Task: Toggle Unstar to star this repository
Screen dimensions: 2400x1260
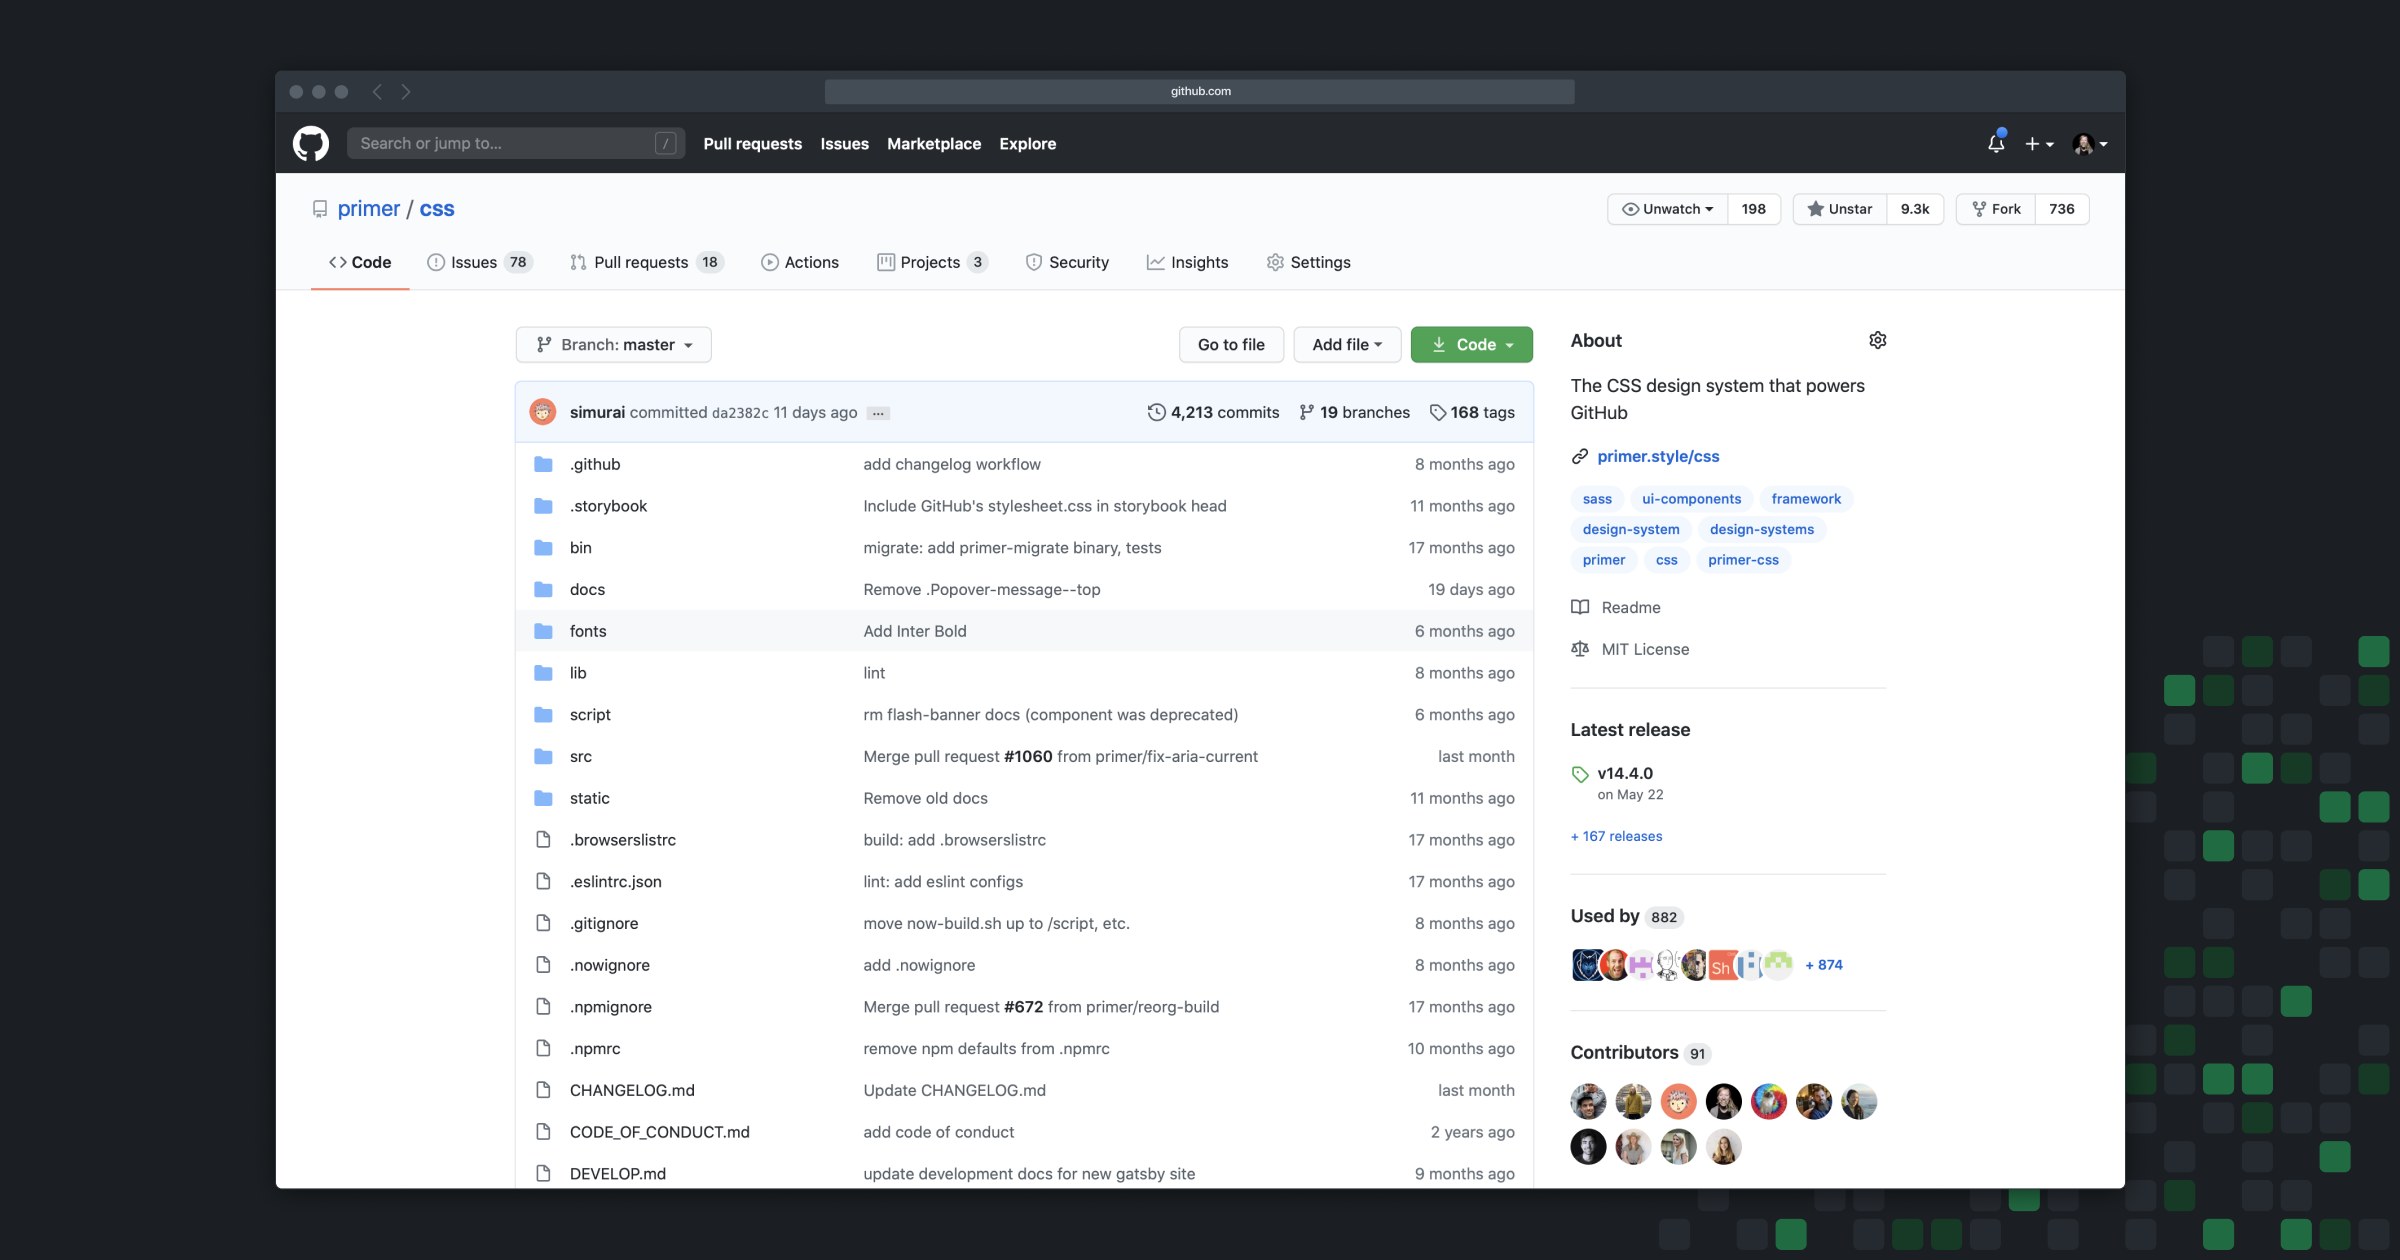Action: [1840, 208]
